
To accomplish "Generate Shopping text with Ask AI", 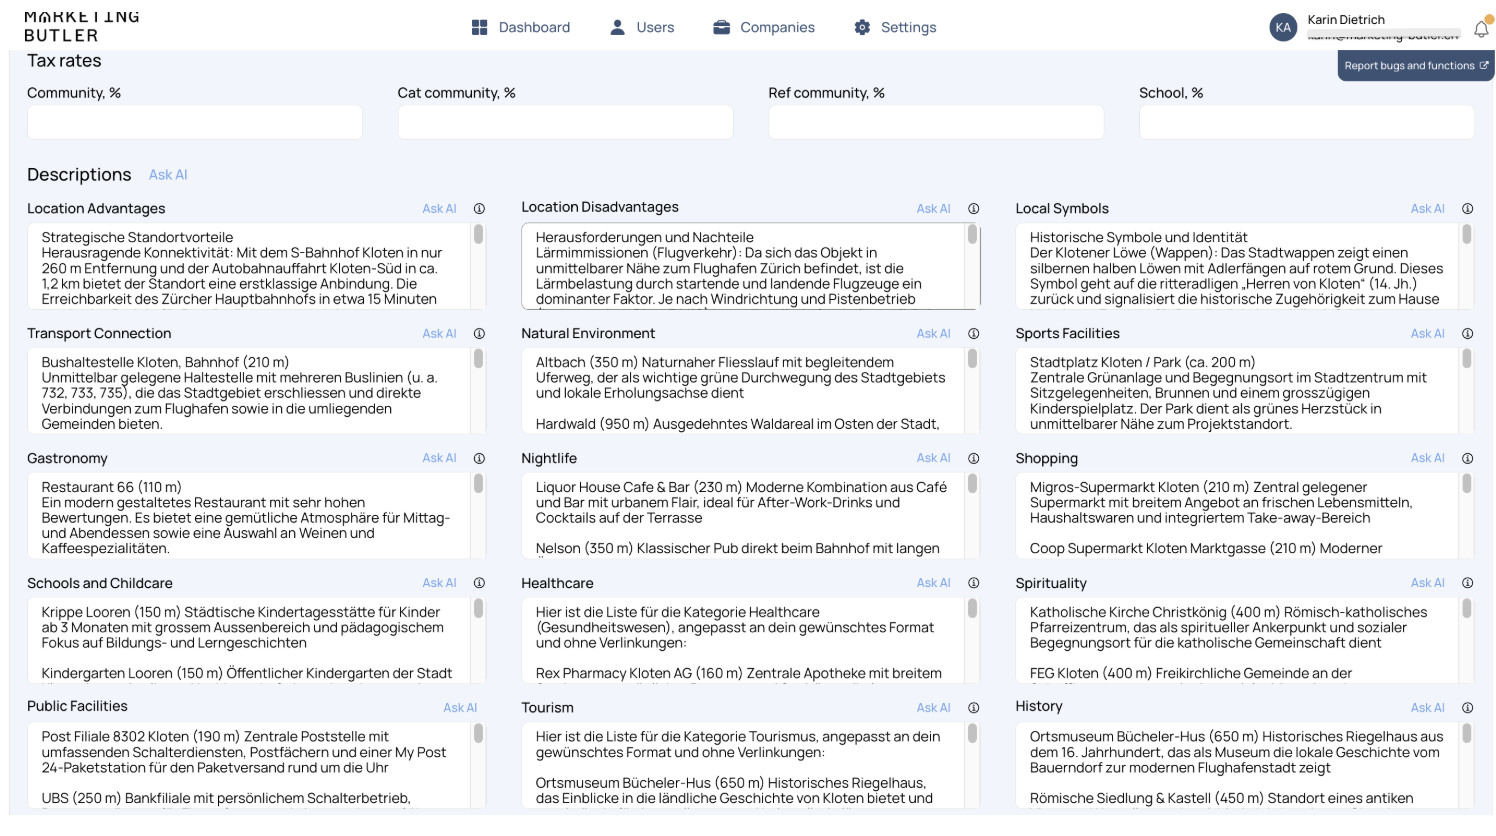I will (x=1427, y=458).
